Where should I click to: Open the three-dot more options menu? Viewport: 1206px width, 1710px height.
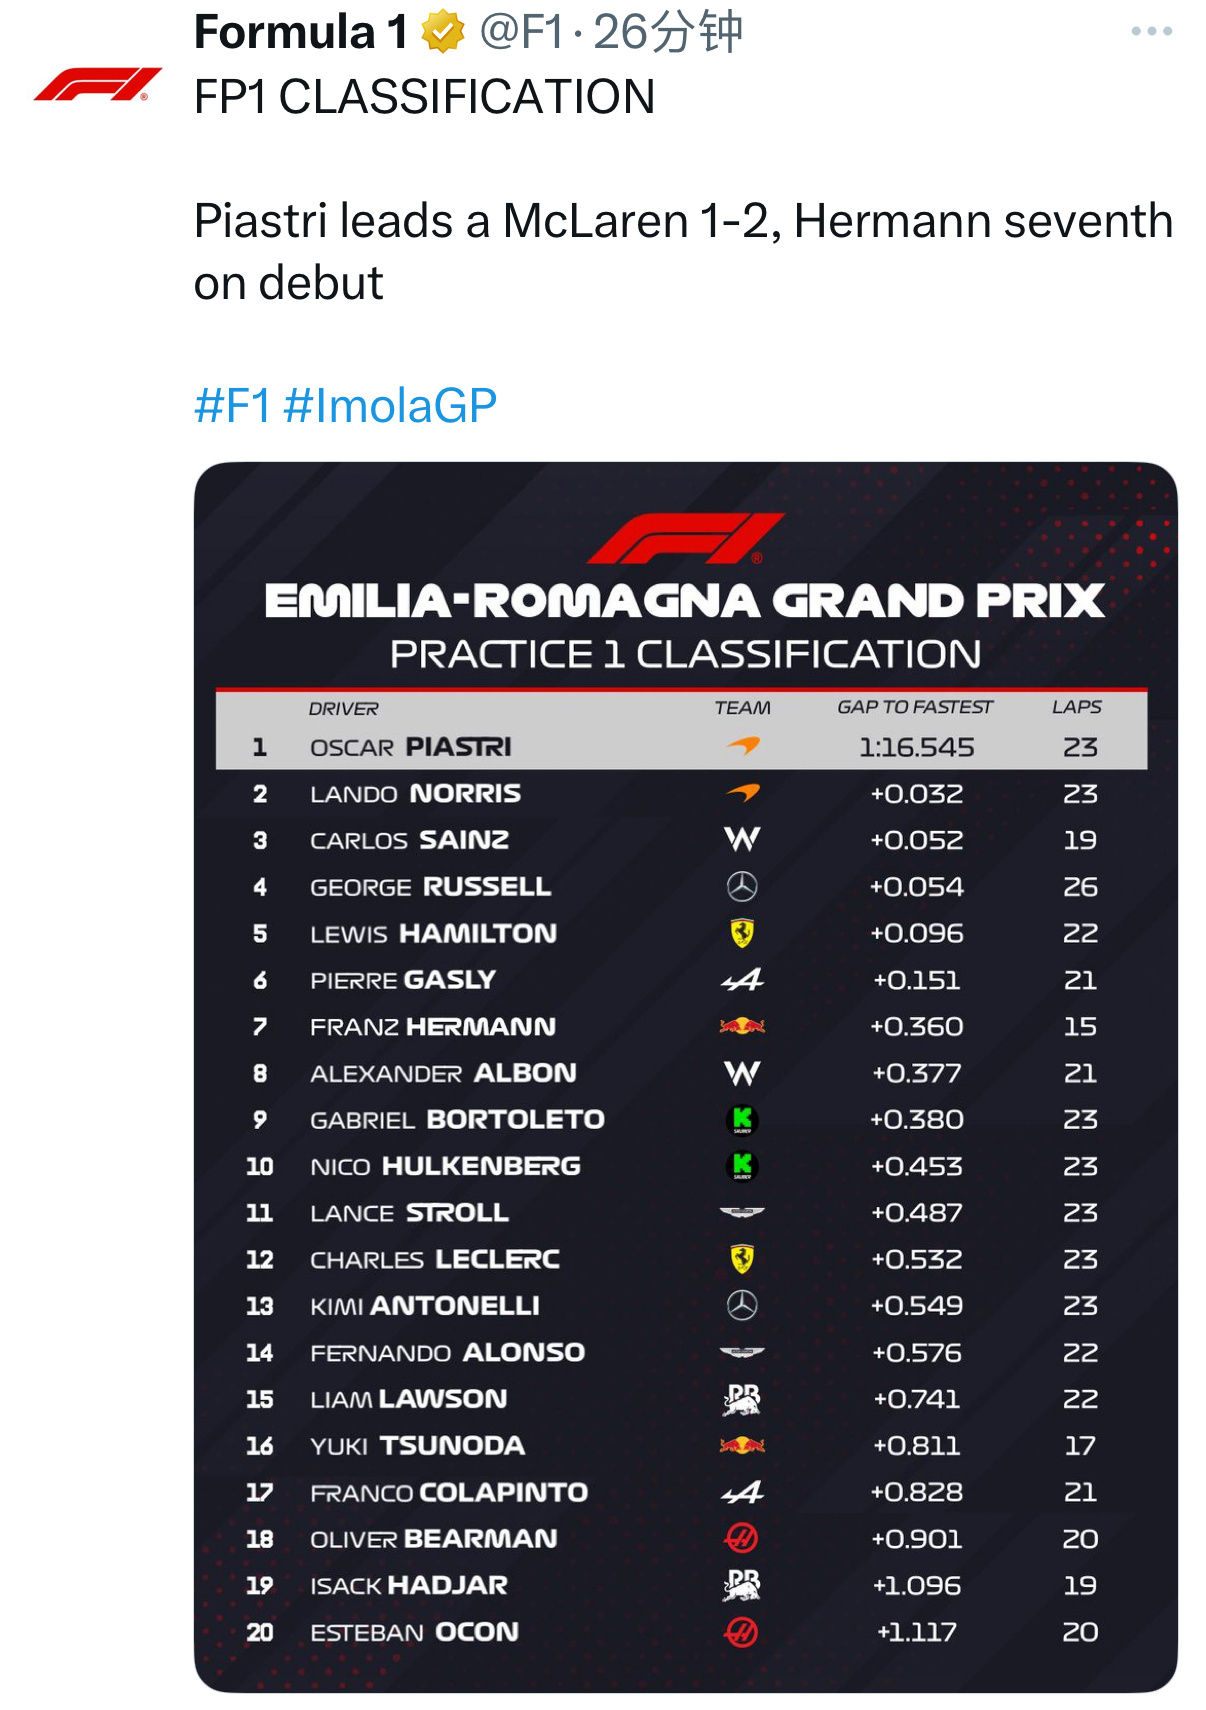1151,32
